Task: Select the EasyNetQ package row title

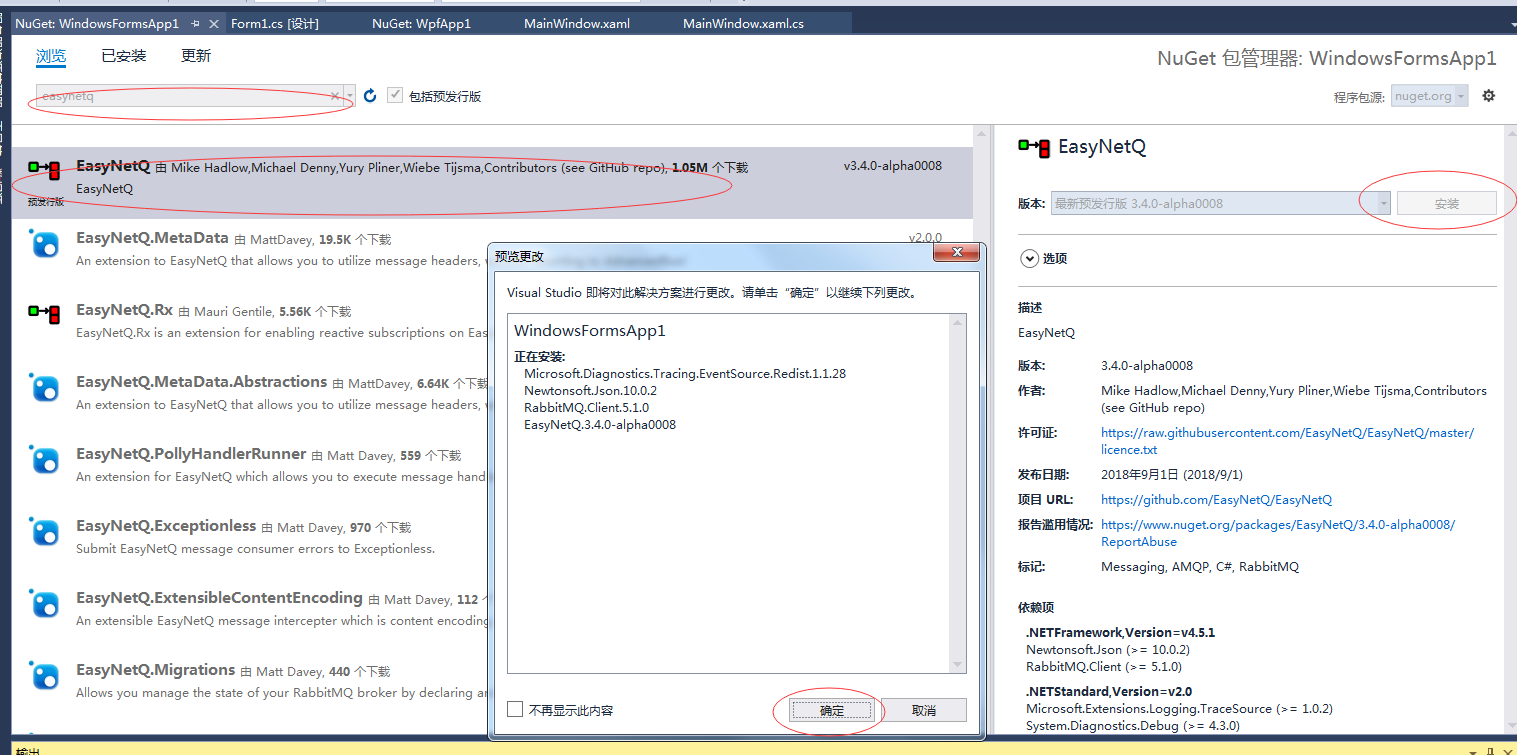Action: click(x=113, y=166)
